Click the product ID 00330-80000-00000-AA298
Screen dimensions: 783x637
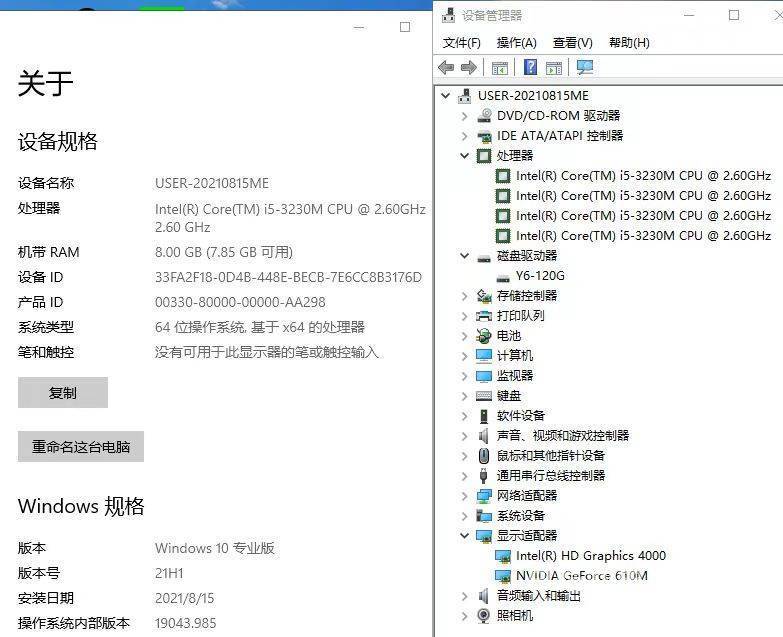coord(240,302)
